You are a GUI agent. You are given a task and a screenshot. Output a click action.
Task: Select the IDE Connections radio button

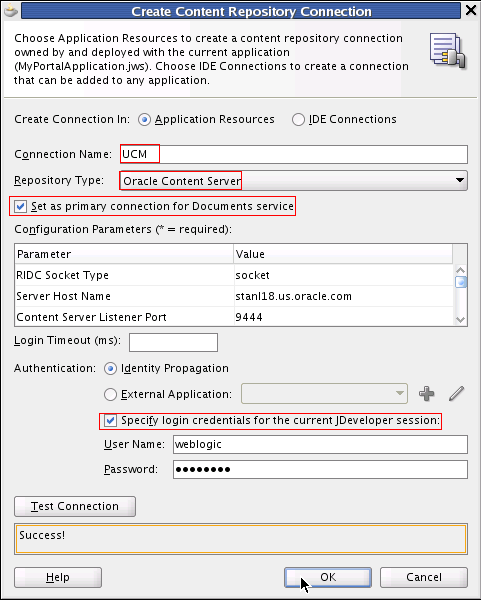(x=298, y=120)
